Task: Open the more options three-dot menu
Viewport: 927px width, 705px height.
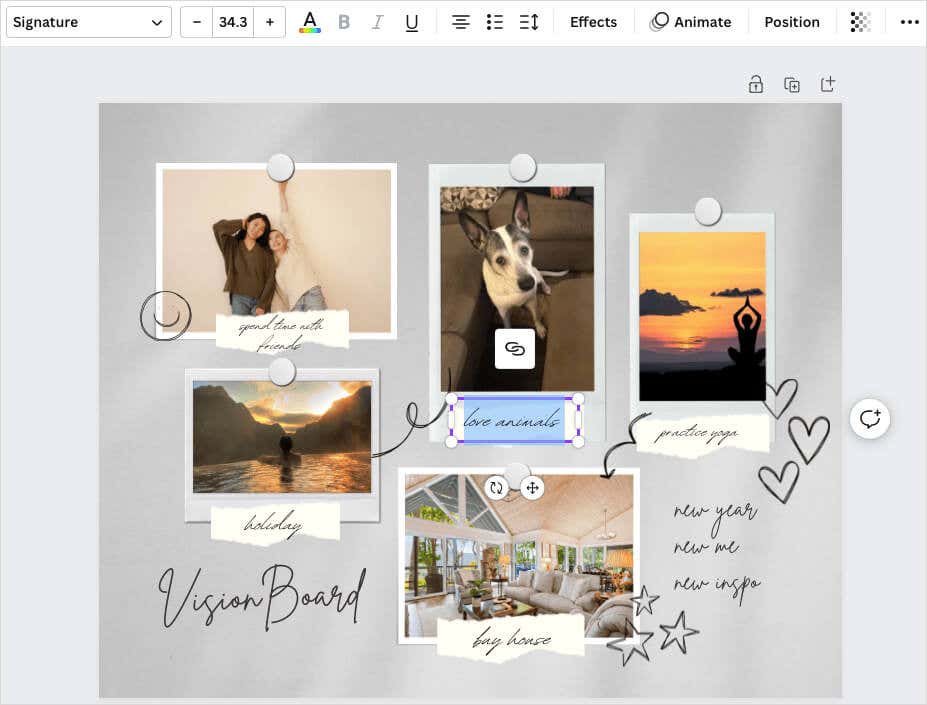Action: pos(908,22)
